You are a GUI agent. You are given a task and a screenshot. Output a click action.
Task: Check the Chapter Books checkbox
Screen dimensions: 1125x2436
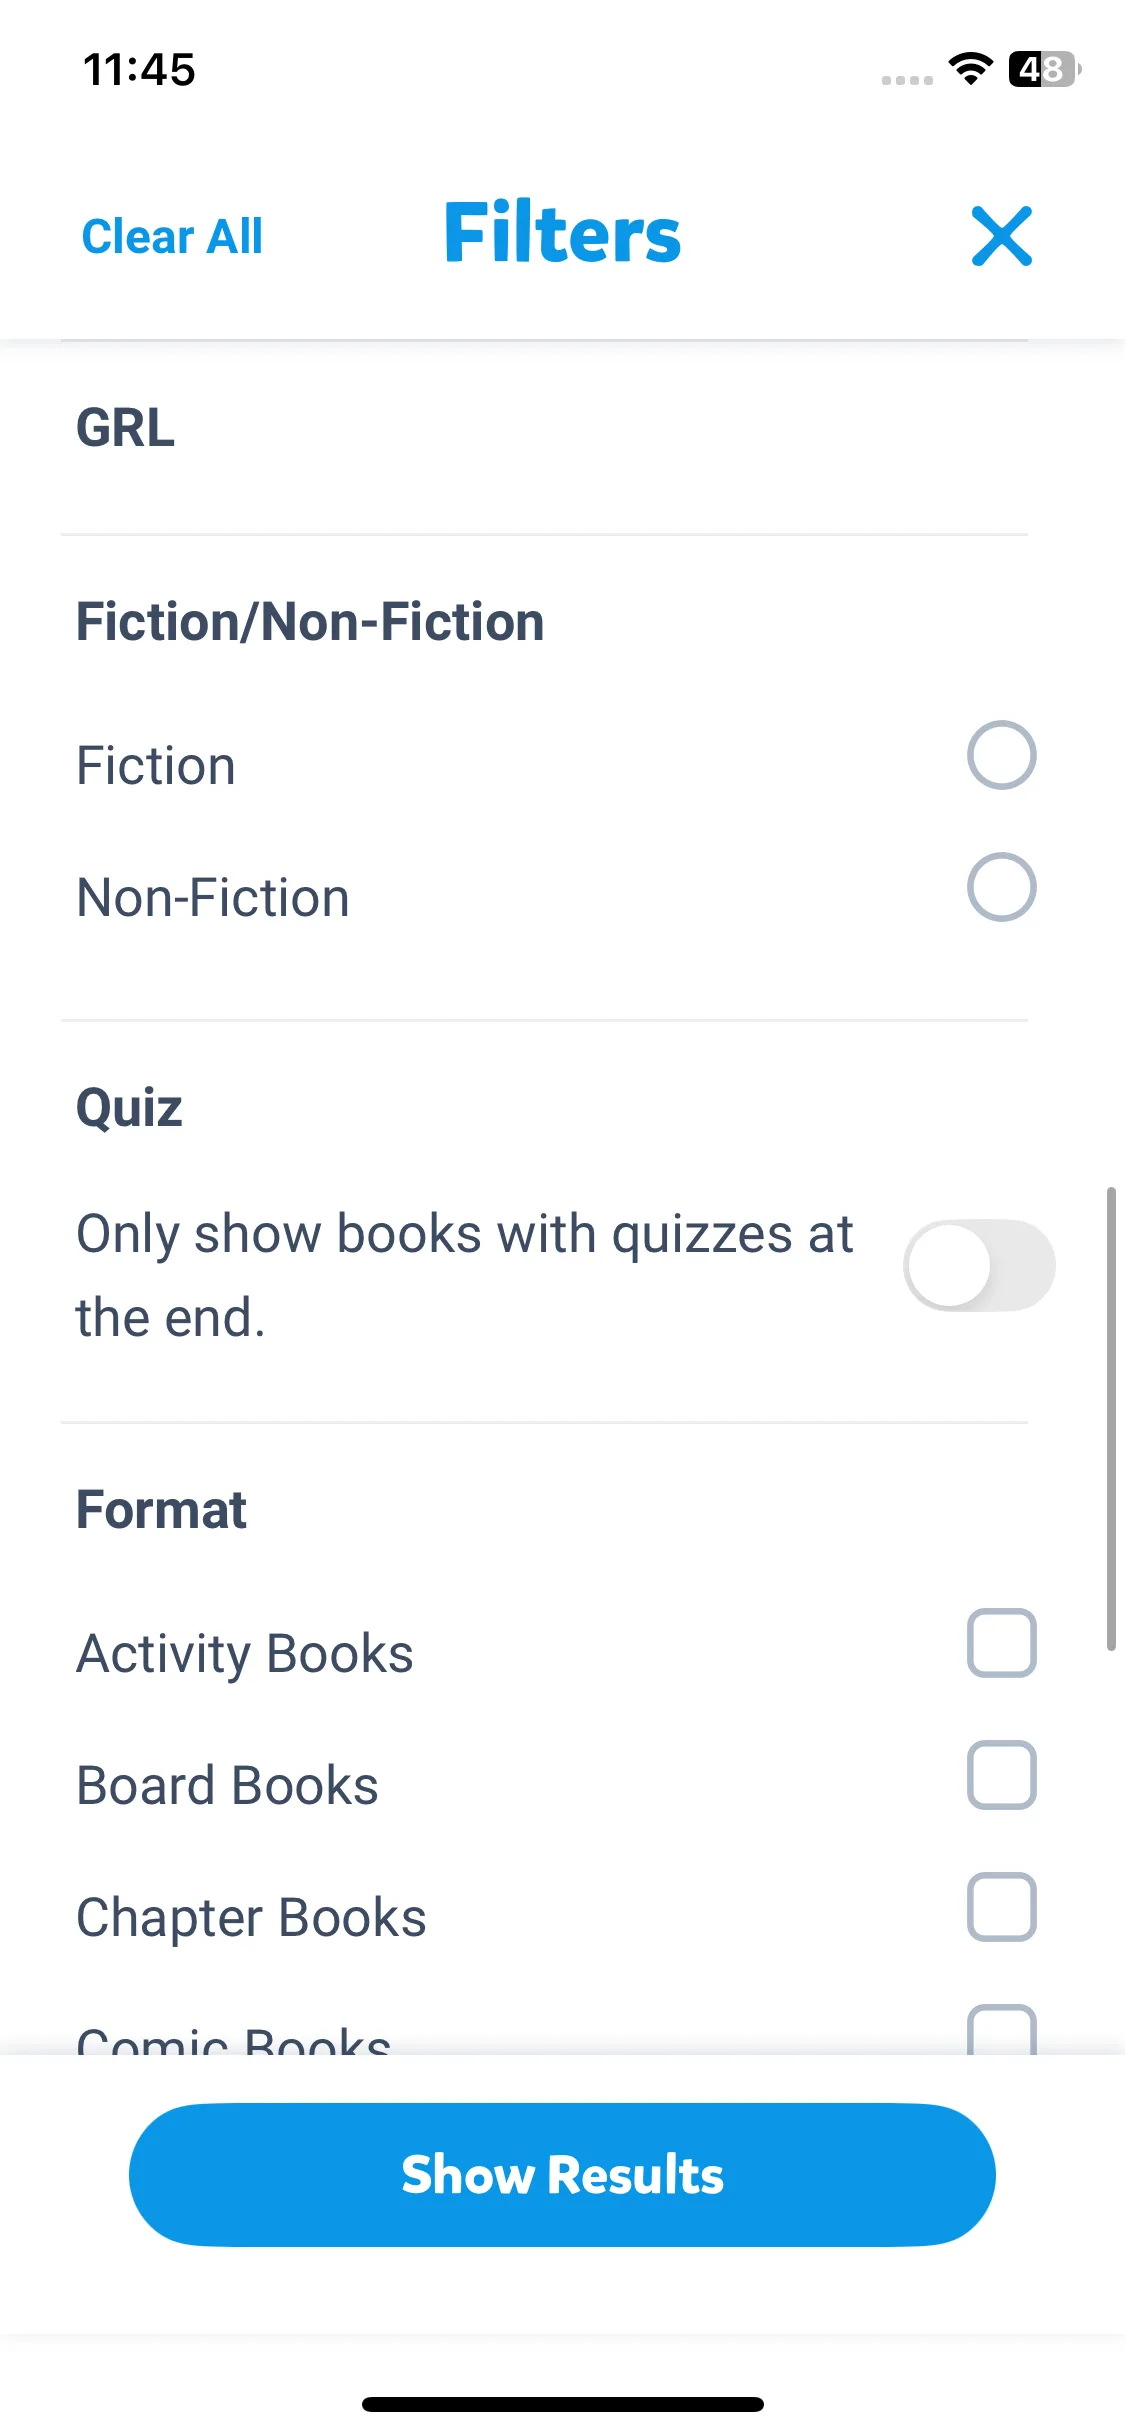[x=1001, y=1907]
